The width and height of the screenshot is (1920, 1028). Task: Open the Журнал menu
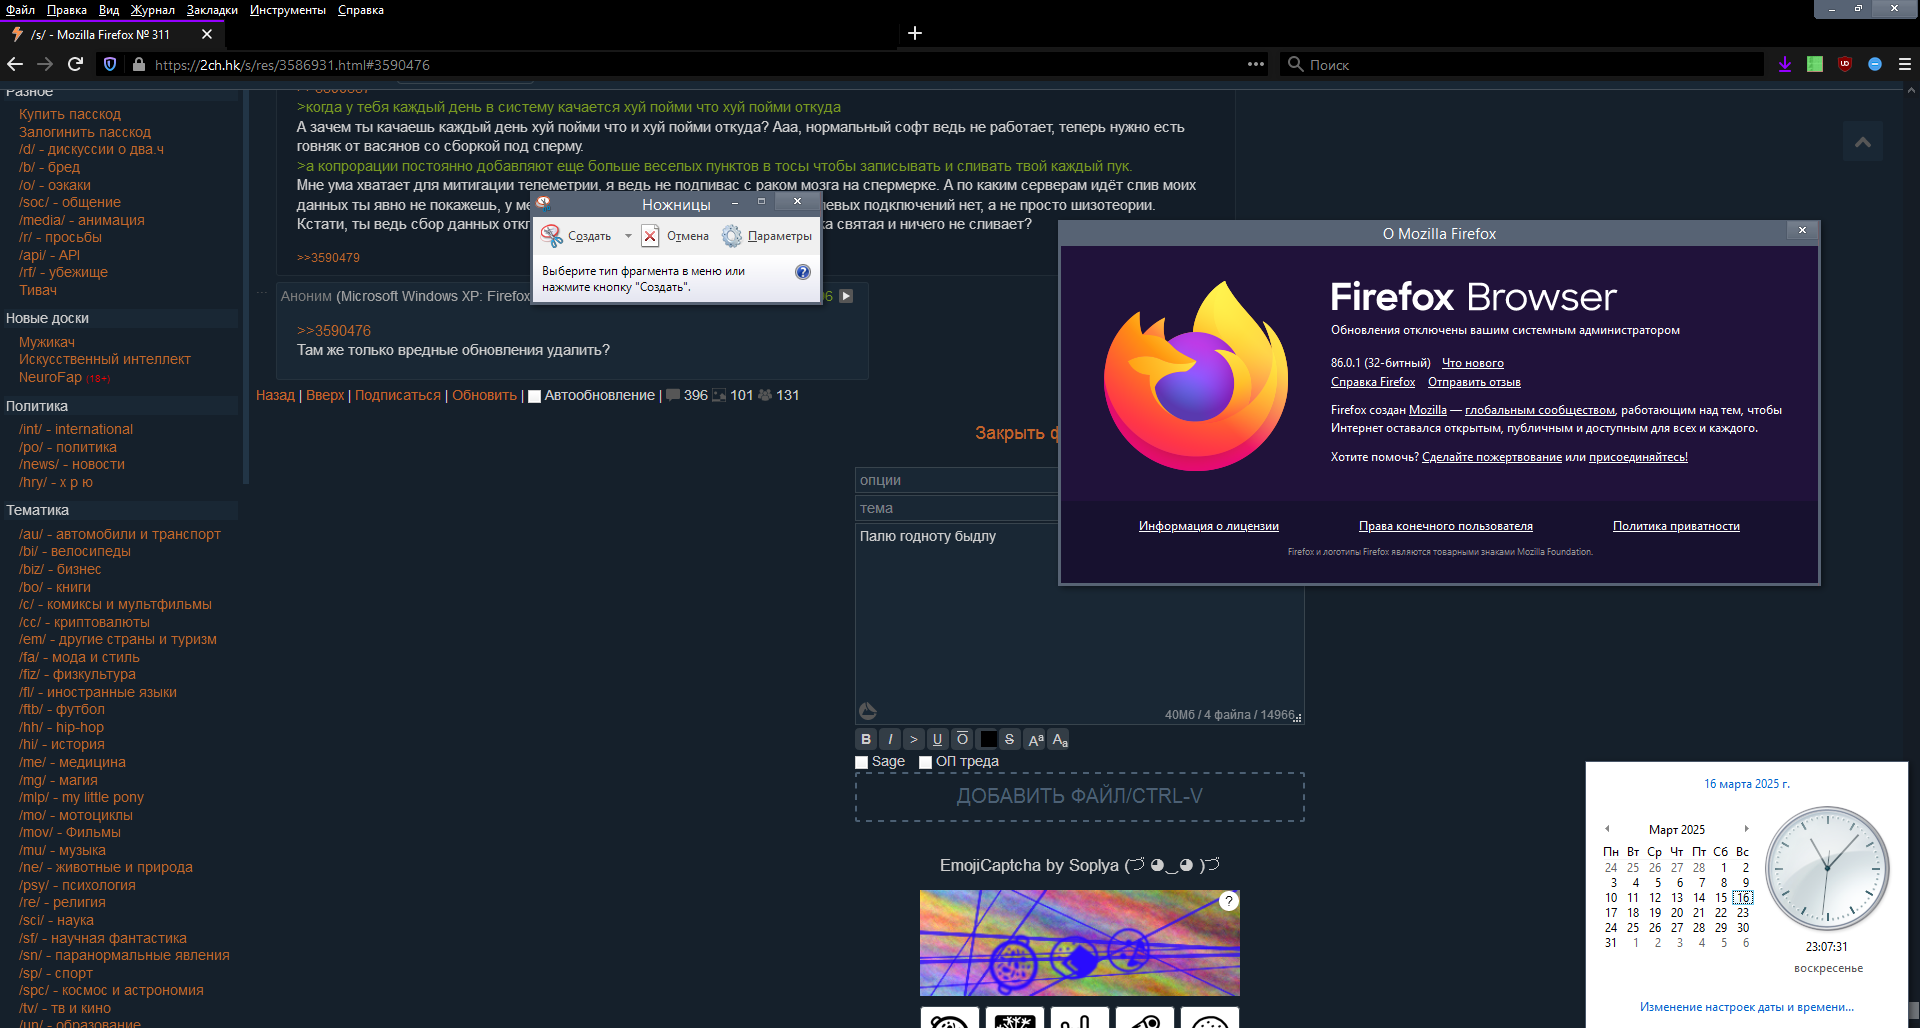point(153,10)
